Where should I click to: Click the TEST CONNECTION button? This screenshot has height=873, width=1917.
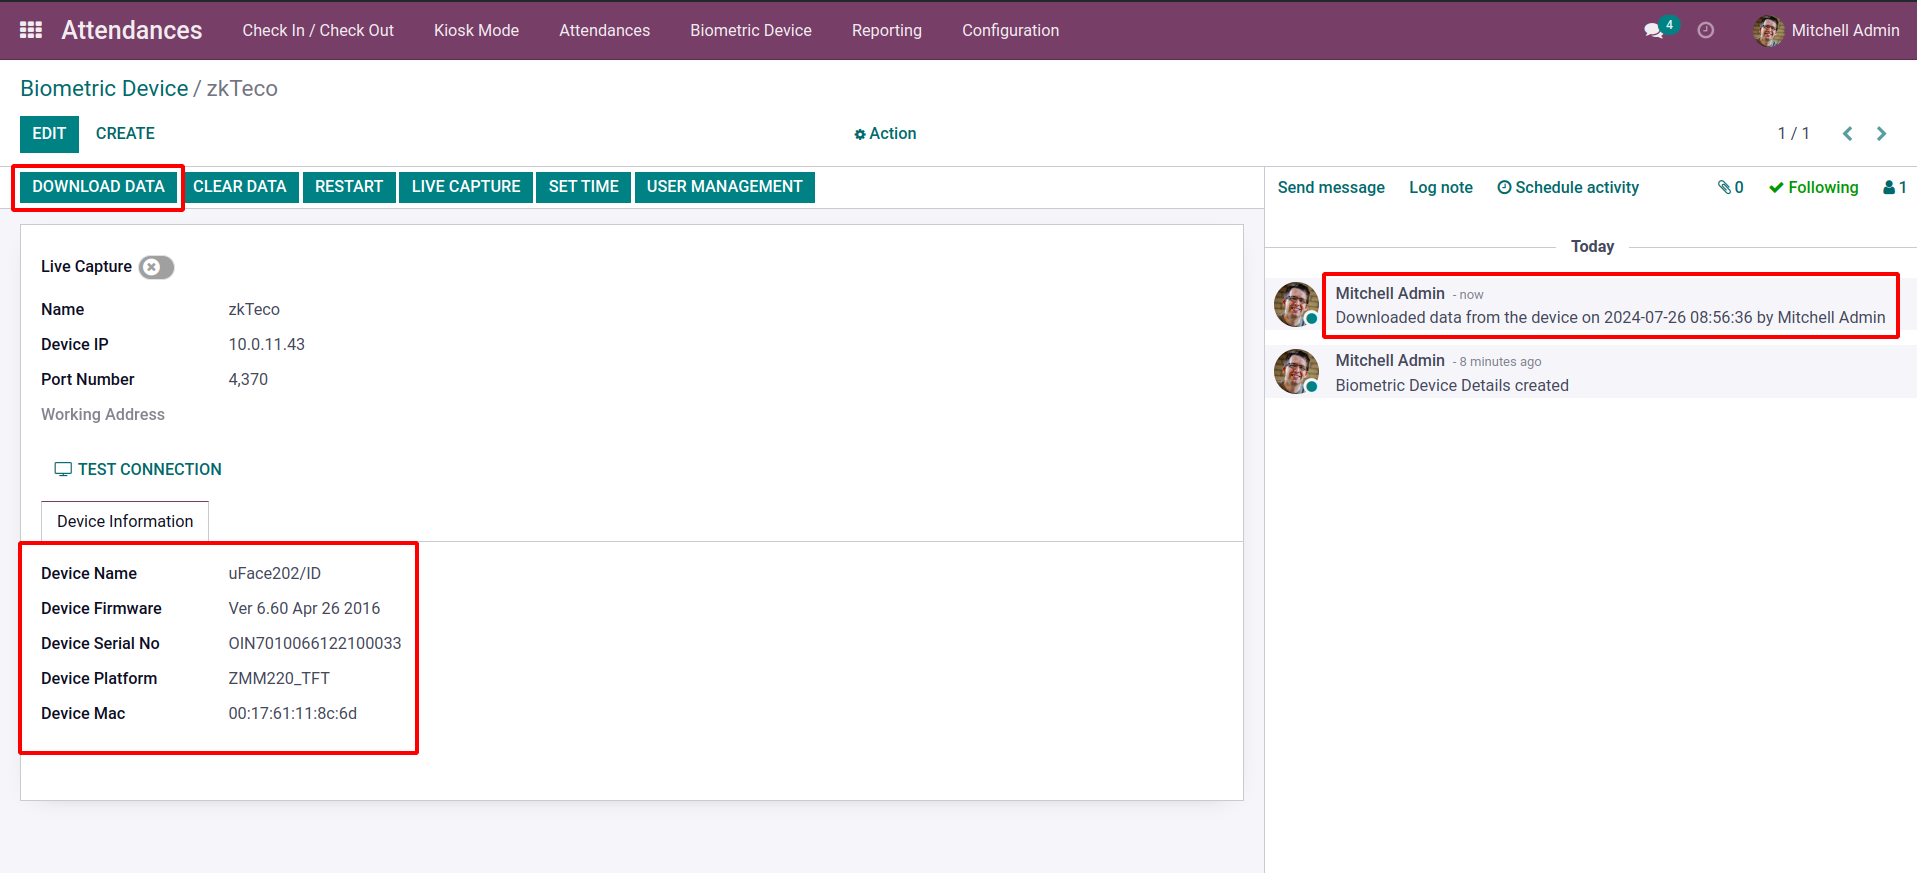pyautogui.click(x=138, y=469)
